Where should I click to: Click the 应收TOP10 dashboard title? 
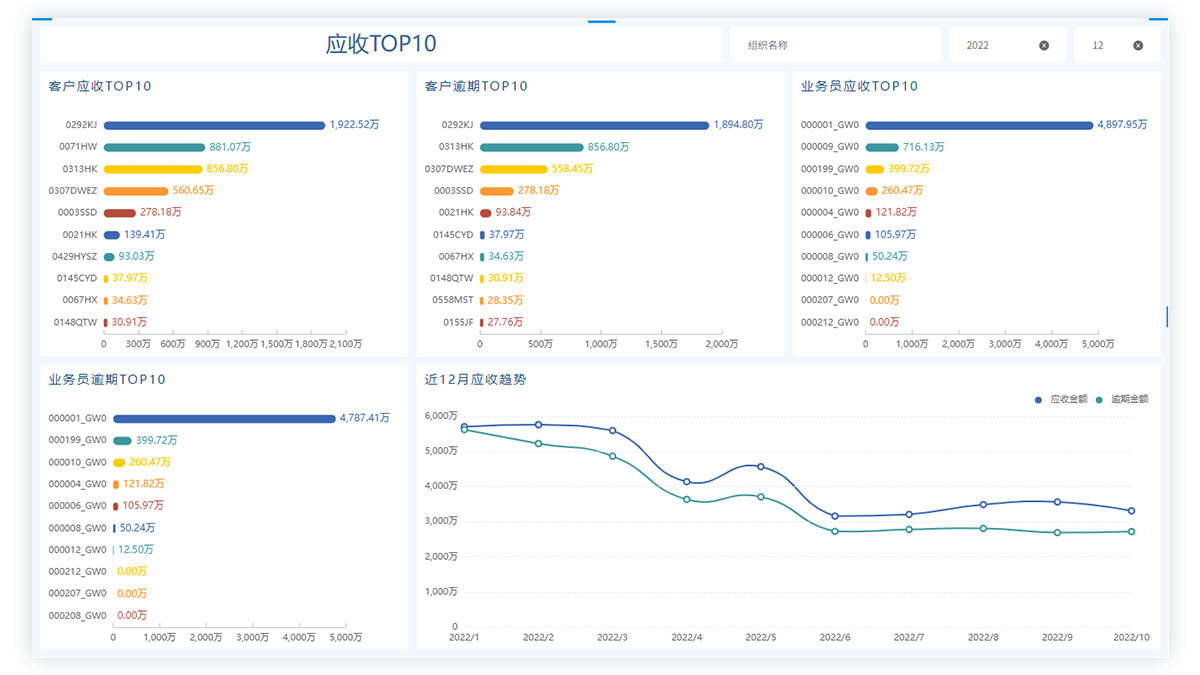(381, 44)
